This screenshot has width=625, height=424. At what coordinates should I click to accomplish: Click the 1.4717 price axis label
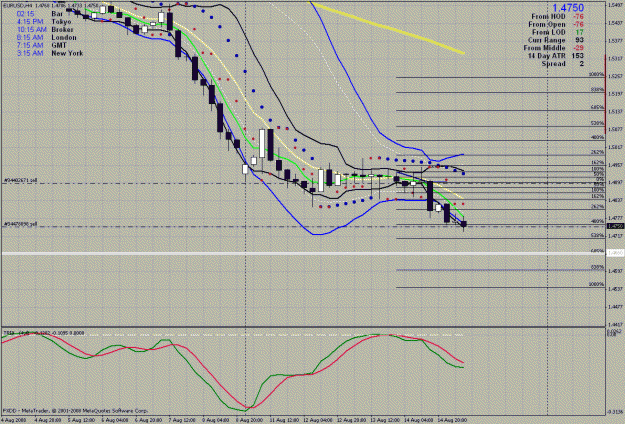616,236
